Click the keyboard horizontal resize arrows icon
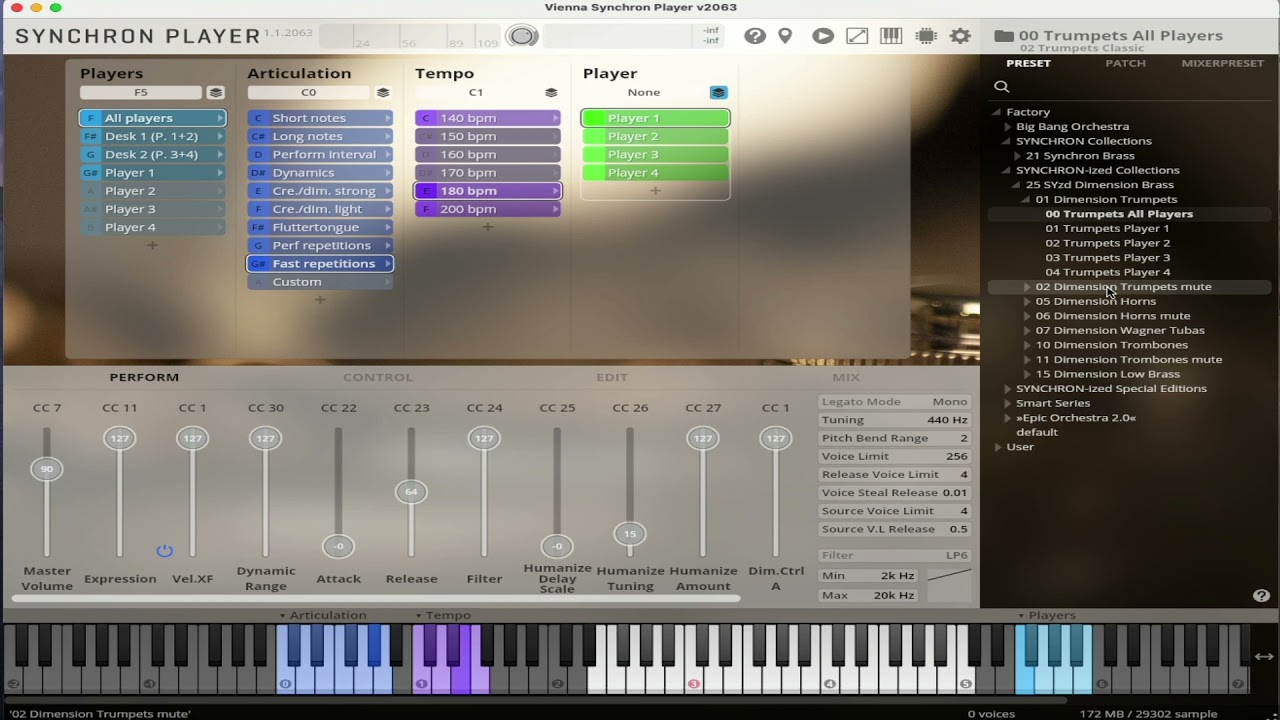 coord(1264,657)
